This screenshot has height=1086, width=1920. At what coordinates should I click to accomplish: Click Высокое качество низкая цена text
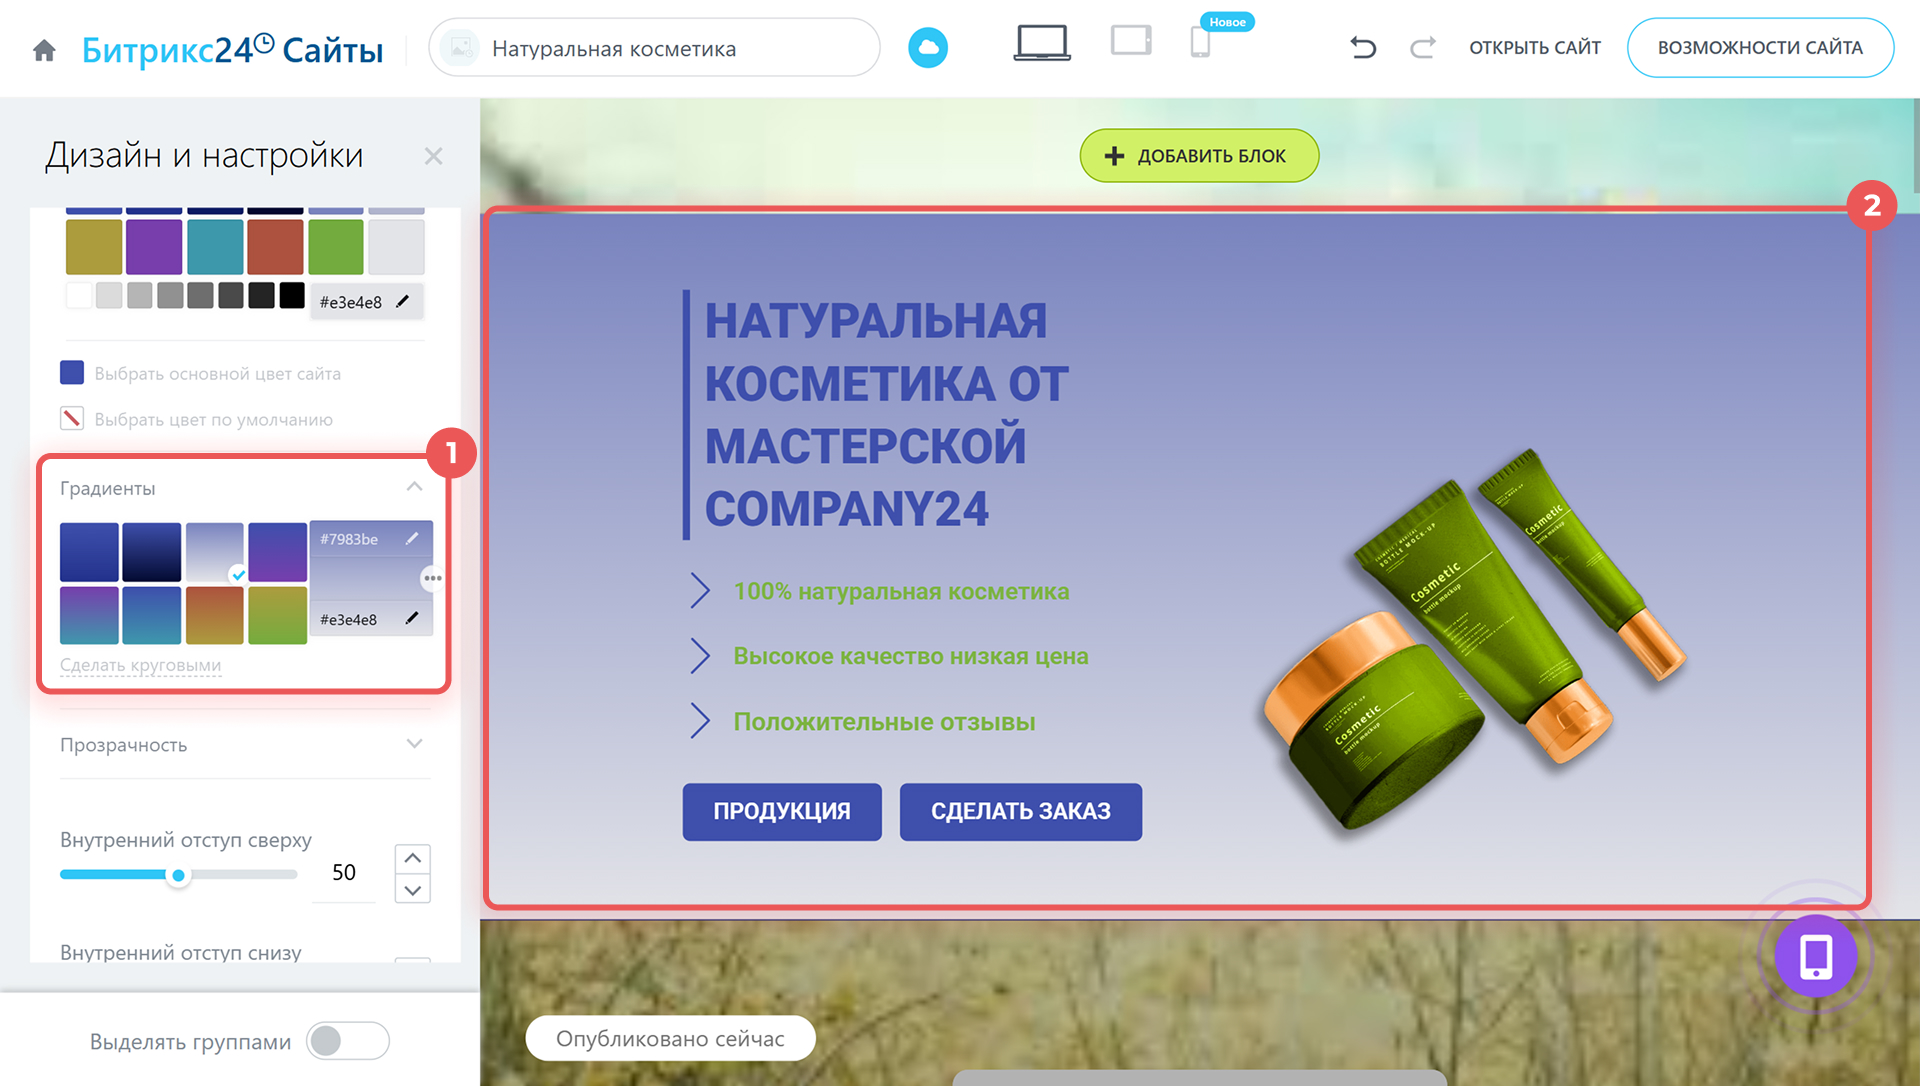[x=911, y=656]
